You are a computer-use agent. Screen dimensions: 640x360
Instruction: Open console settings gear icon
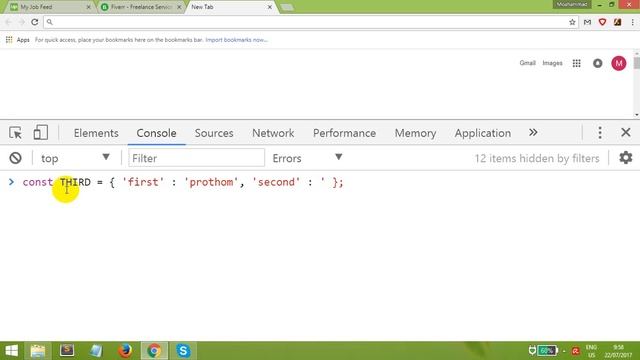point(625,158)
